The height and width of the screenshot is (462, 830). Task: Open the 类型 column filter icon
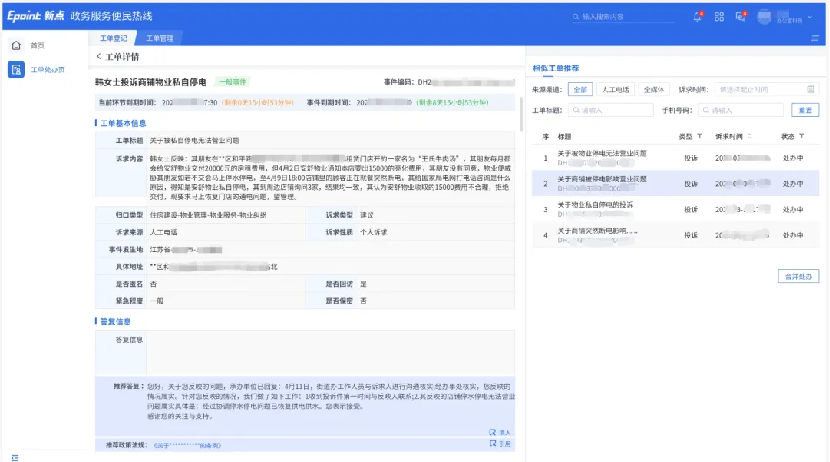tap(700, 137)
